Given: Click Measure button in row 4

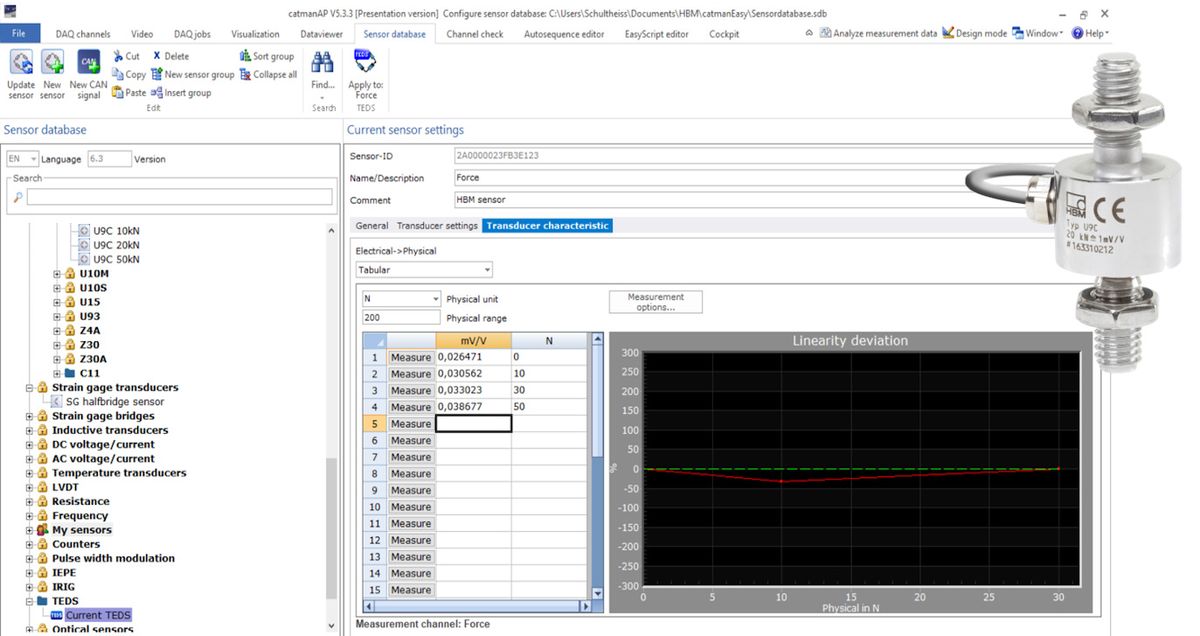Looking at the screenshot, I should 410,407.
